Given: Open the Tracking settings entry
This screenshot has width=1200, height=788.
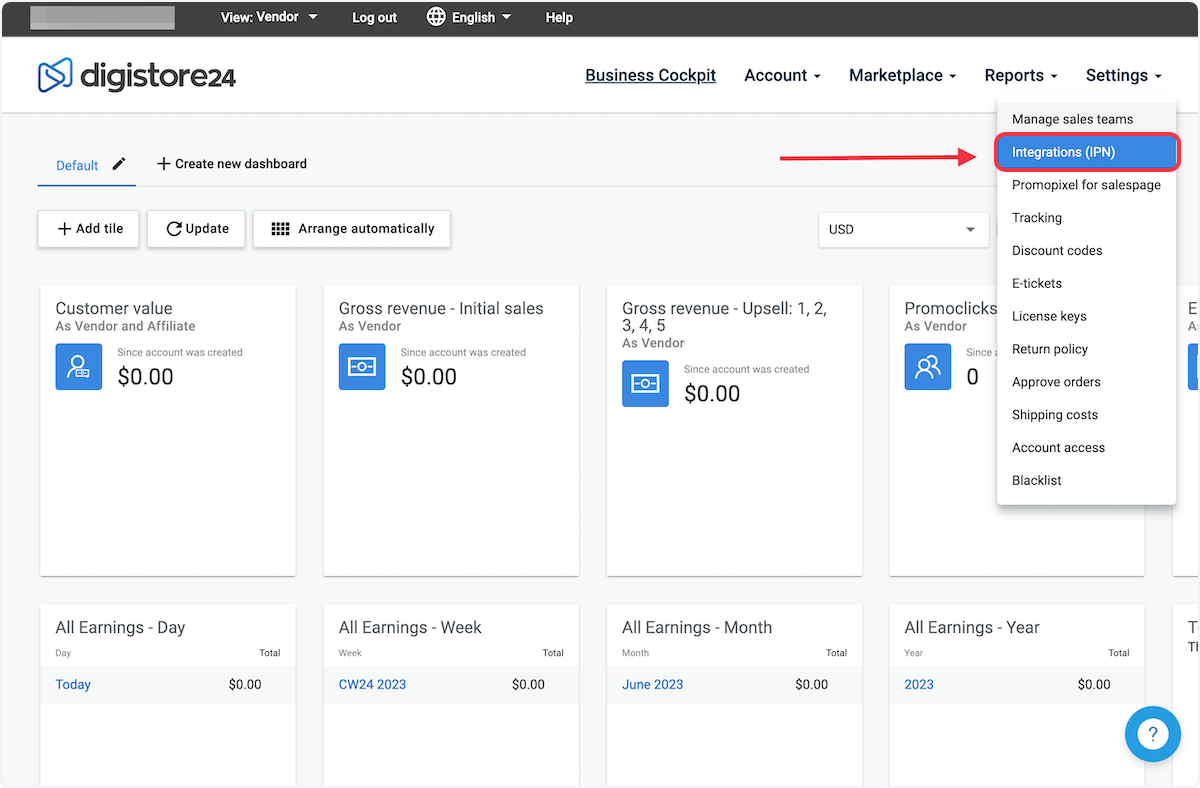Looking at the screenshot, I should (1086, 218).
